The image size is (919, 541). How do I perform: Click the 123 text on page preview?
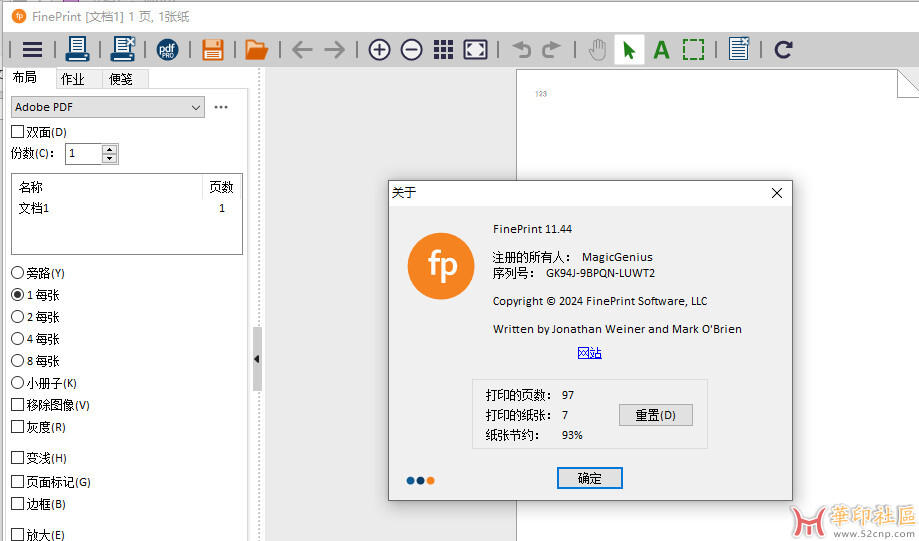[541, 94]
